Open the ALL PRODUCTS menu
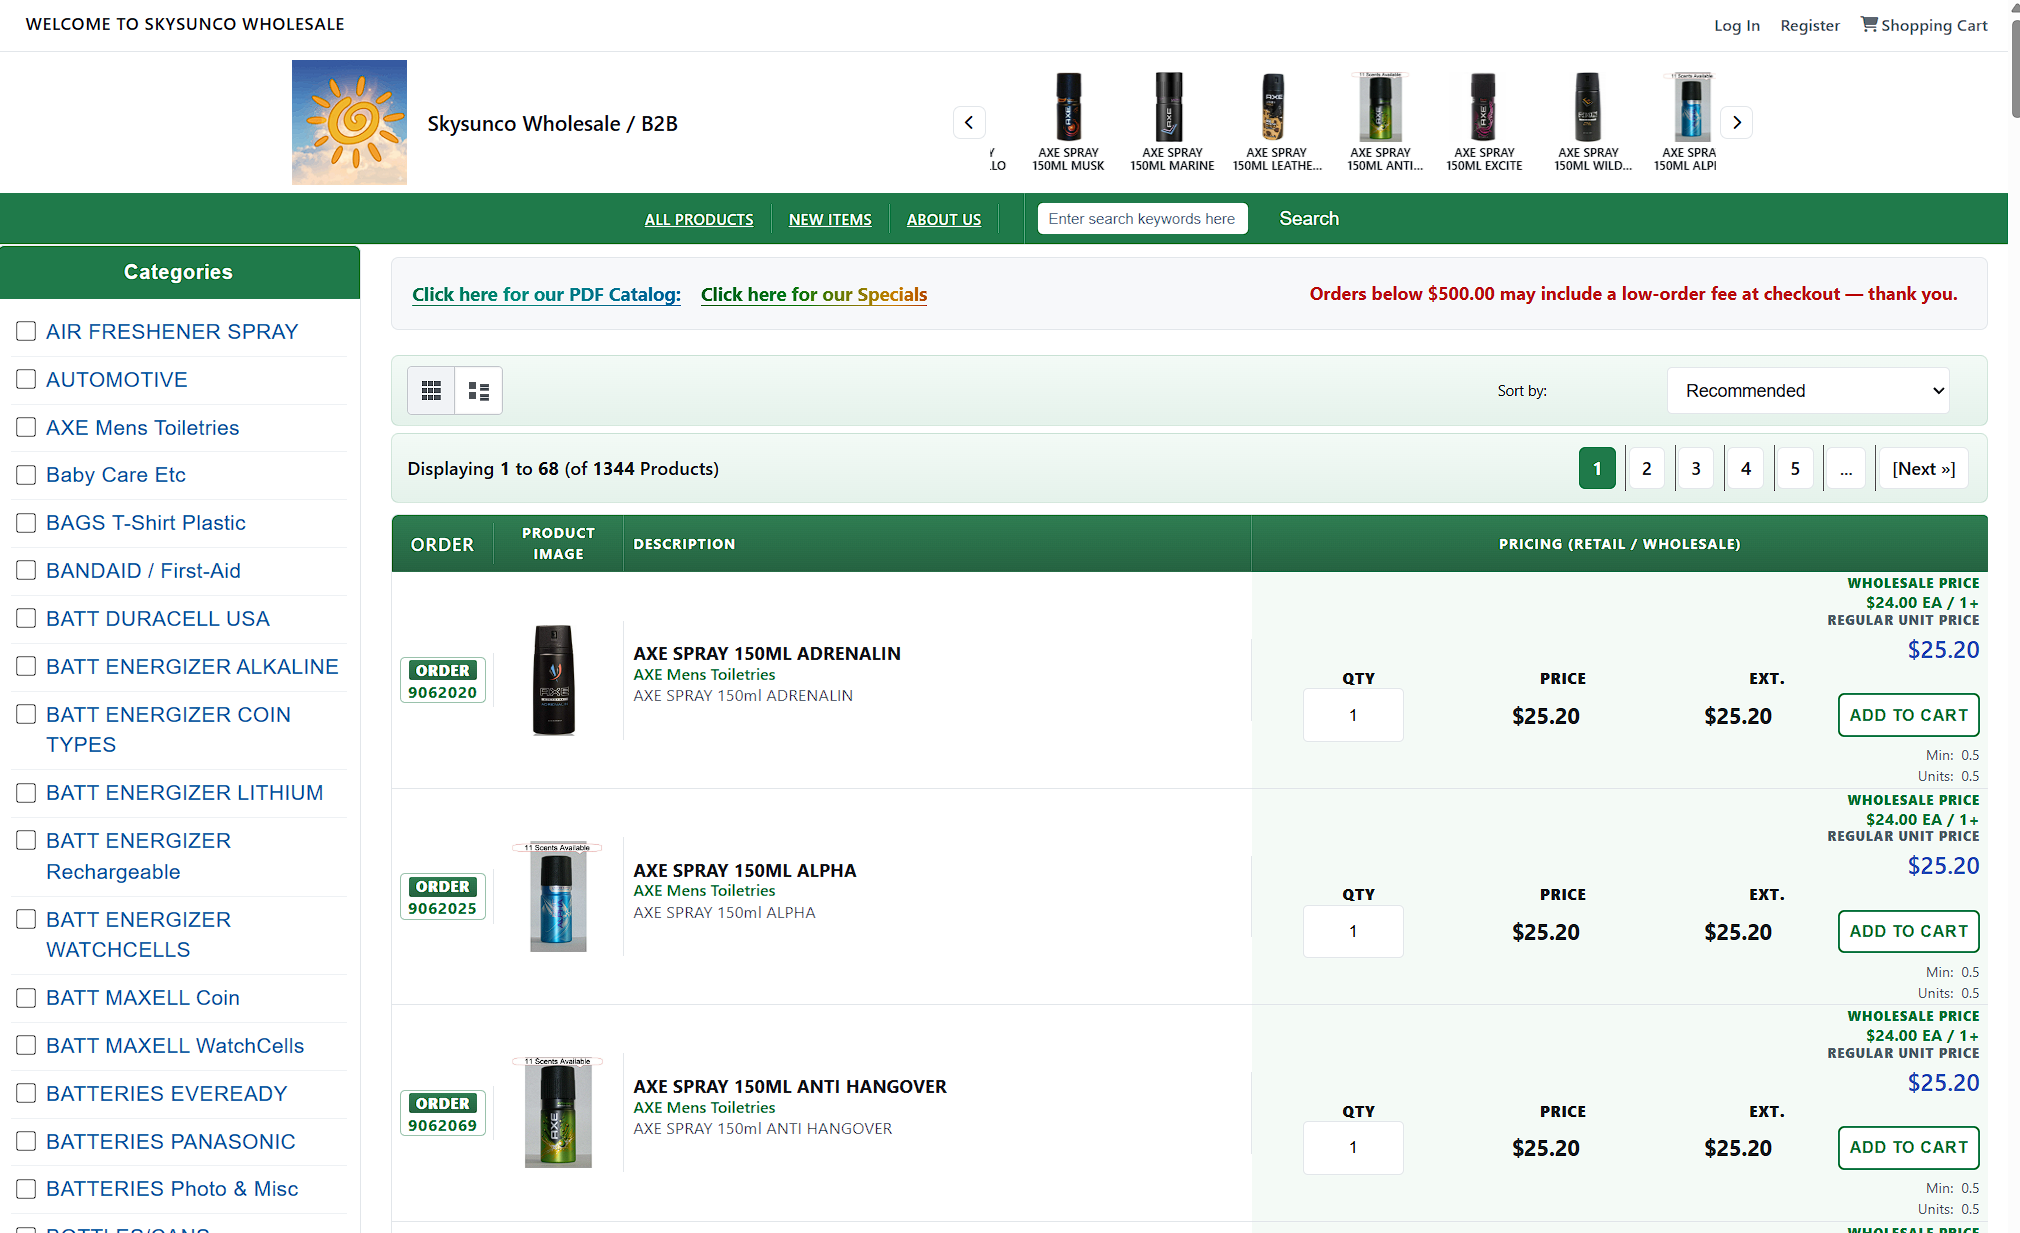The width and height of the screenshot is (2020, 1233). (699, 219)
